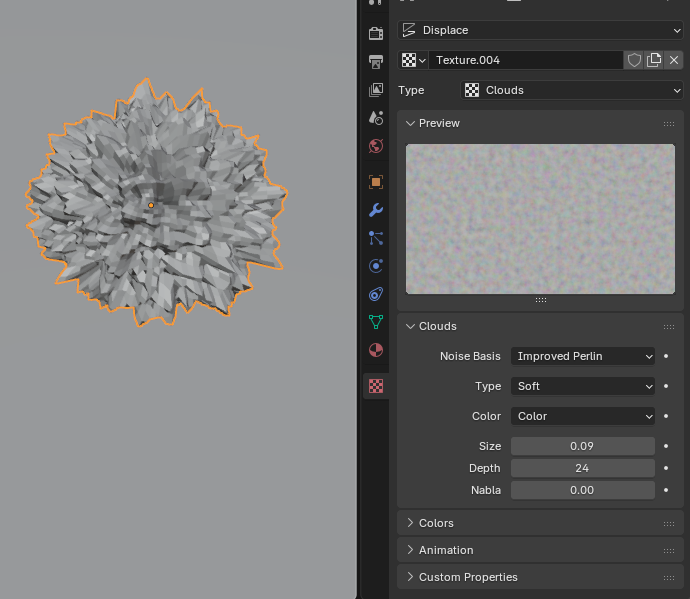
Task: Open the Render properties tab
Action: point(376,33)
